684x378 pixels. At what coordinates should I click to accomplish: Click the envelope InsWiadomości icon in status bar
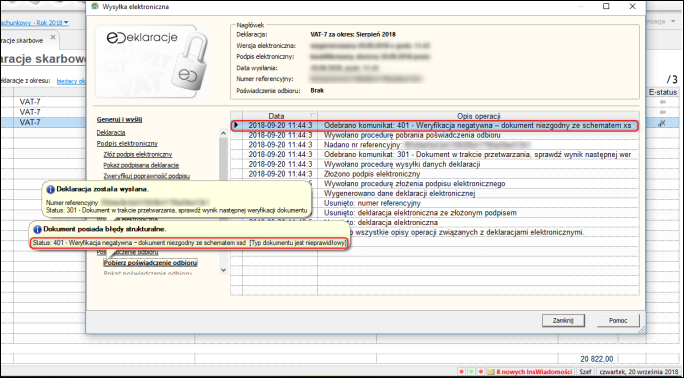tap(490, 372)
